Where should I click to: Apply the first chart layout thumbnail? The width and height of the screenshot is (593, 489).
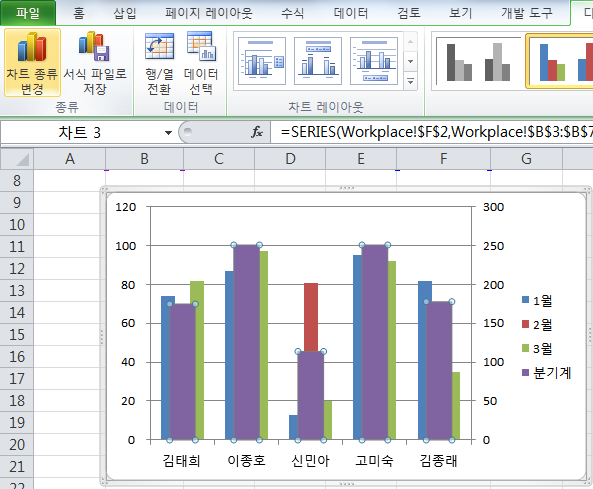click(x=262, y=61)
